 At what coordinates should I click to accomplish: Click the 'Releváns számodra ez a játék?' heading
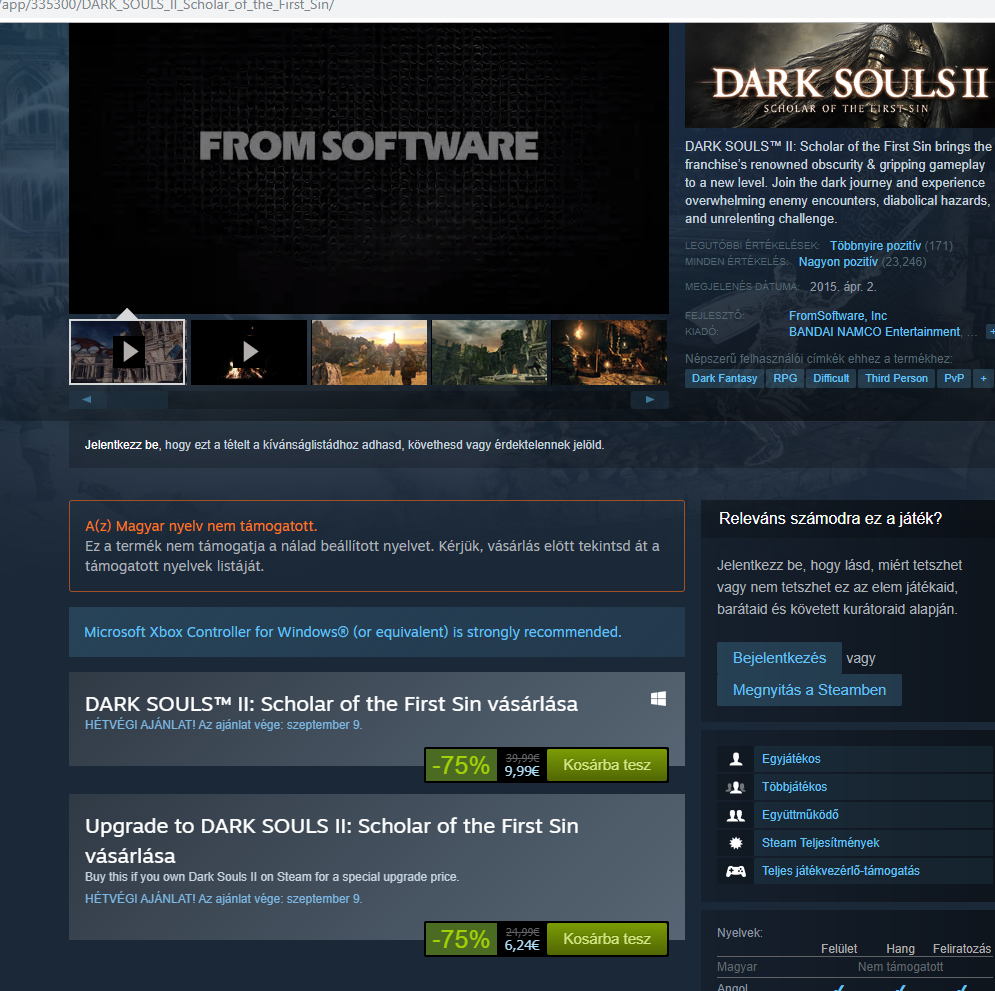830,518
